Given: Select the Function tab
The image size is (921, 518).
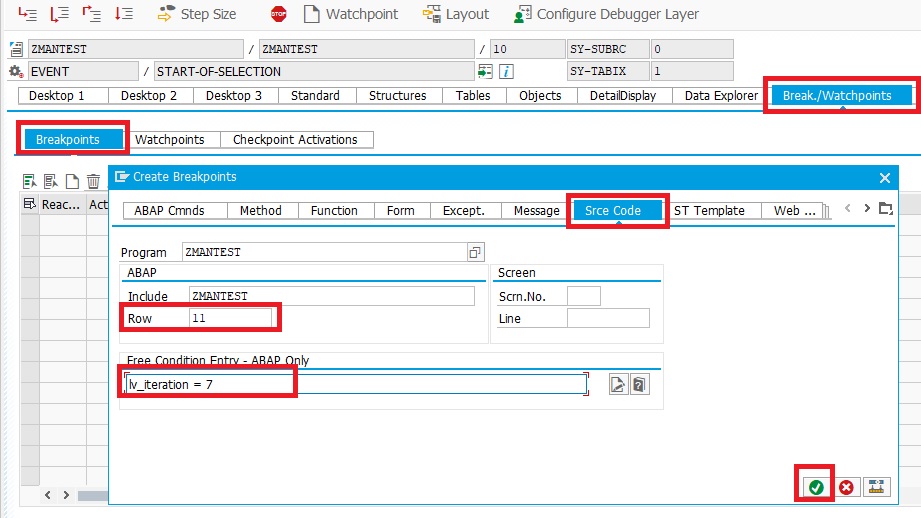Looking at the screenshot, I should click(x=336, y=210).
